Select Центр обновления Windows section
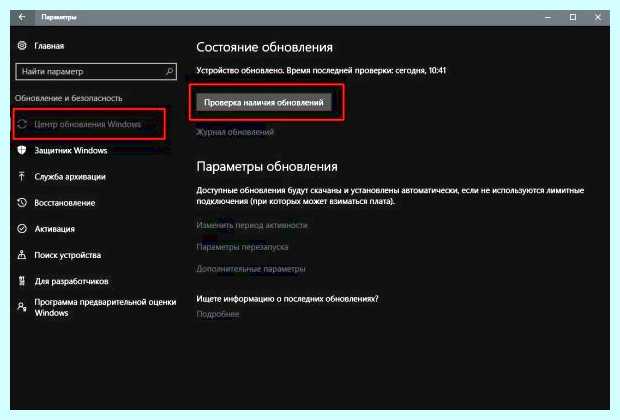Screen dimensions: 620x420 89,124
